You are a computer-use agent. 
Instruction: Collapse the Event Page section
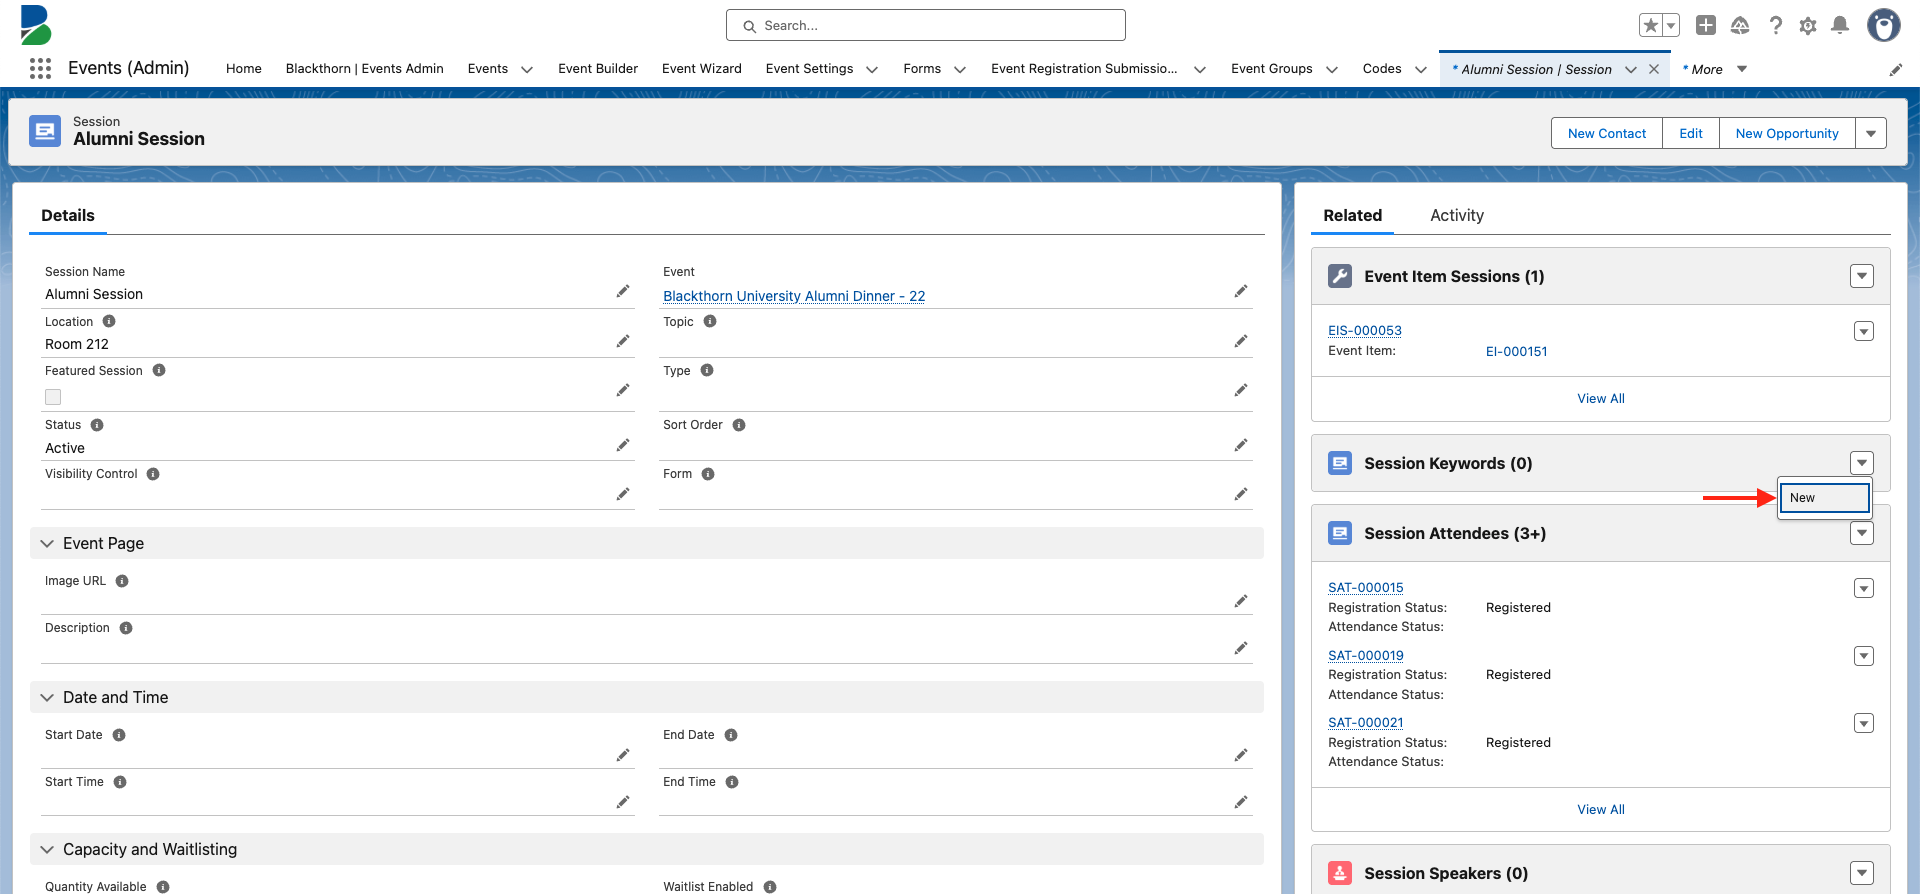click(47, 543)
